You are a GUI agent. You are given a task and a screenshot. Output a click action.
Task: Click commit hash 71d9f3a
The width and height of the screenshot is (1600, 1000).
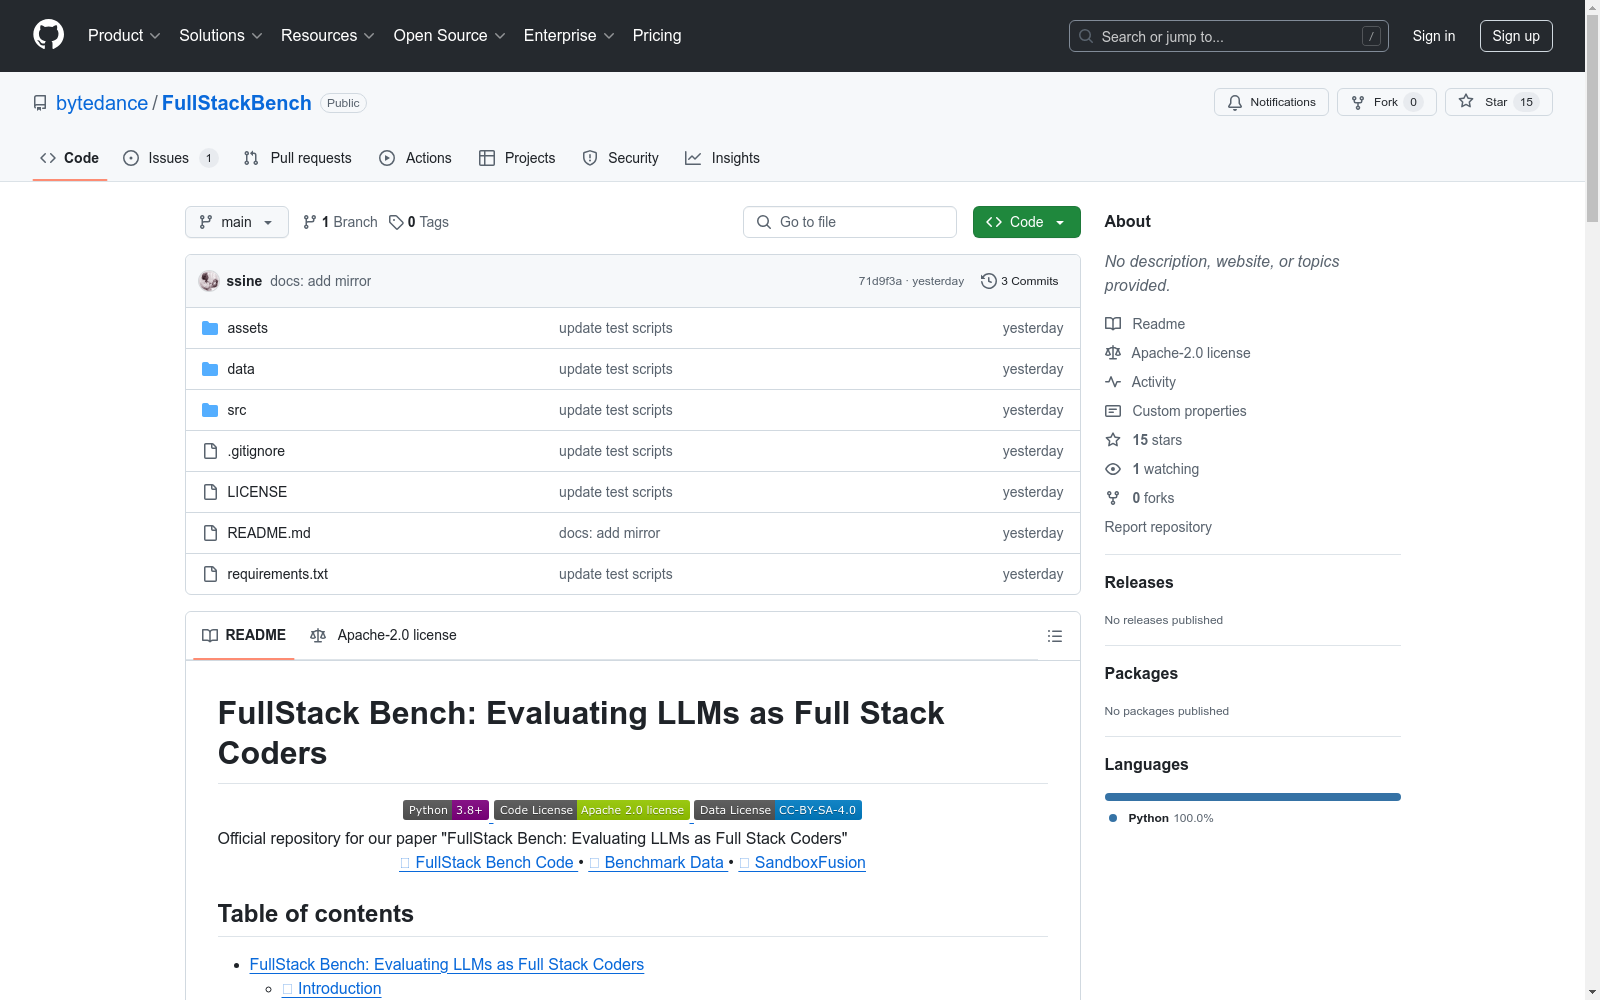tap(880, 281)
